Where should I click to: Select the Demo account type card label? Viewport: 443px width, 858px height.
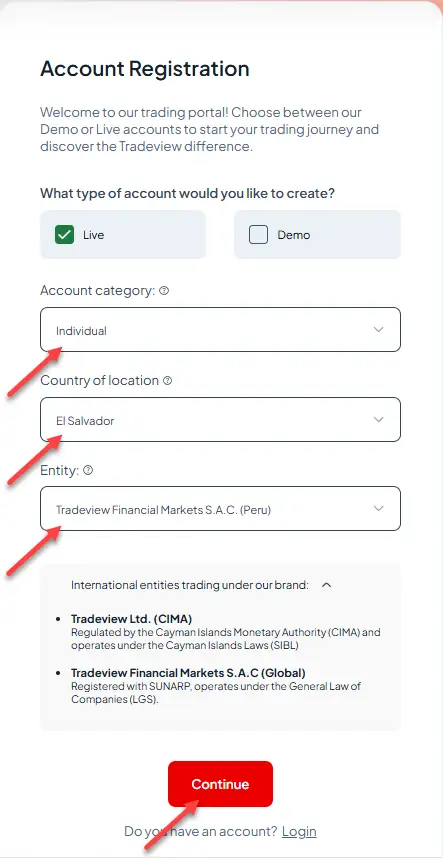coord(294,235)
